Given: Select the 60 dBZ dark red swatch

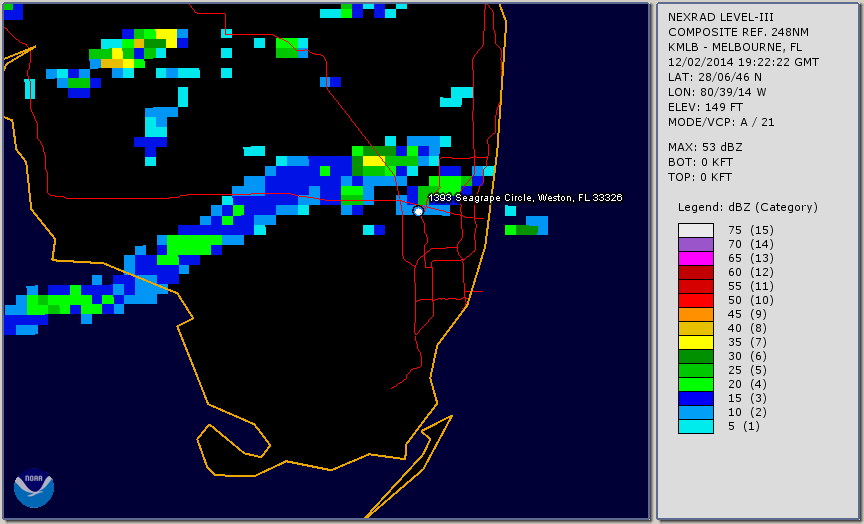Looking at the screenshot, I should (x=695, y=272).
